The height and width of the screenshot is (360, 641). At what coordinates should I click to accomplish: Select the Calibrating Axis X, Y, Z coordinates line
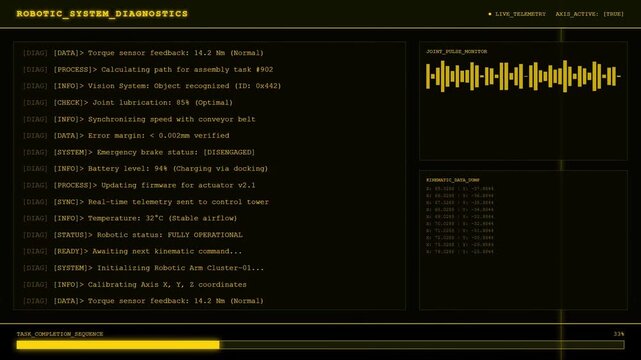(x=135, y=284)
